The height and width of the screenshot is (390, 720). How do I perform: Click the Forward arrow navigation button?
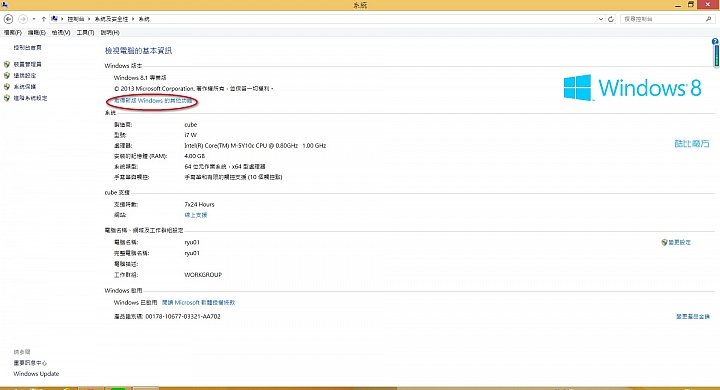point(22,19)
